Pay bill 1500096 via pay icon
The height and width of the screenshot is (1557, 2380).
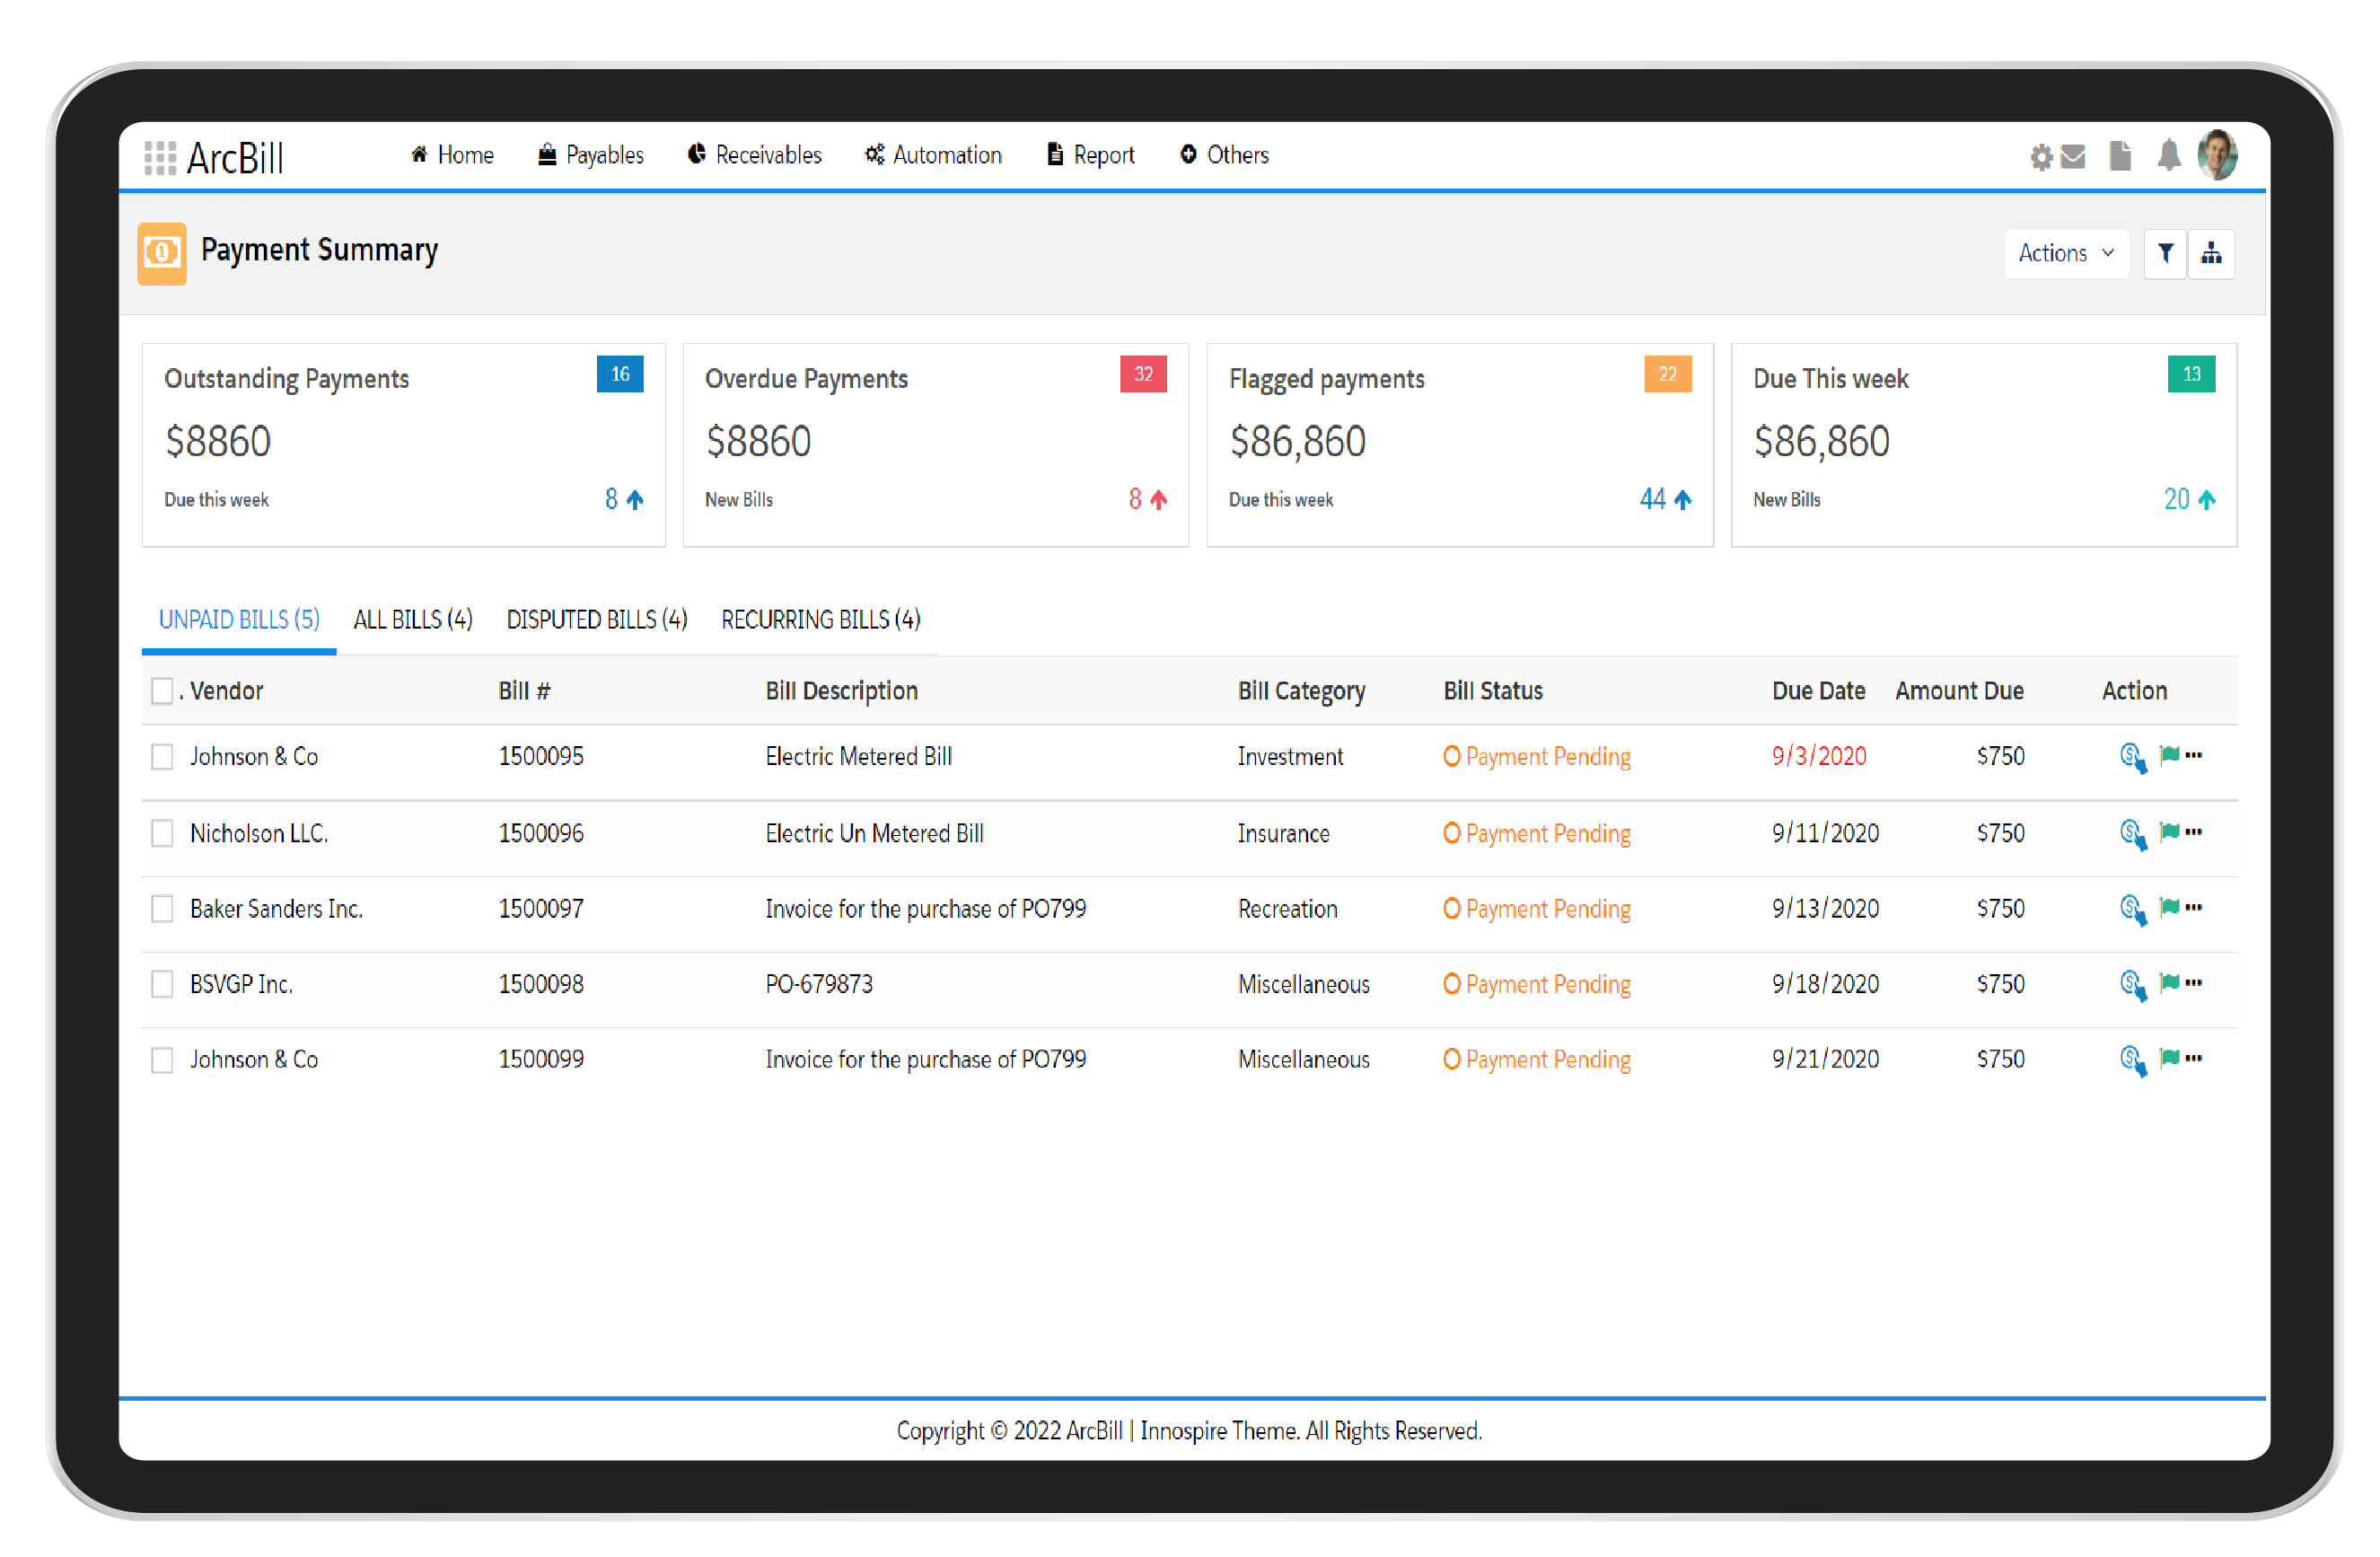click(2132, 834)
